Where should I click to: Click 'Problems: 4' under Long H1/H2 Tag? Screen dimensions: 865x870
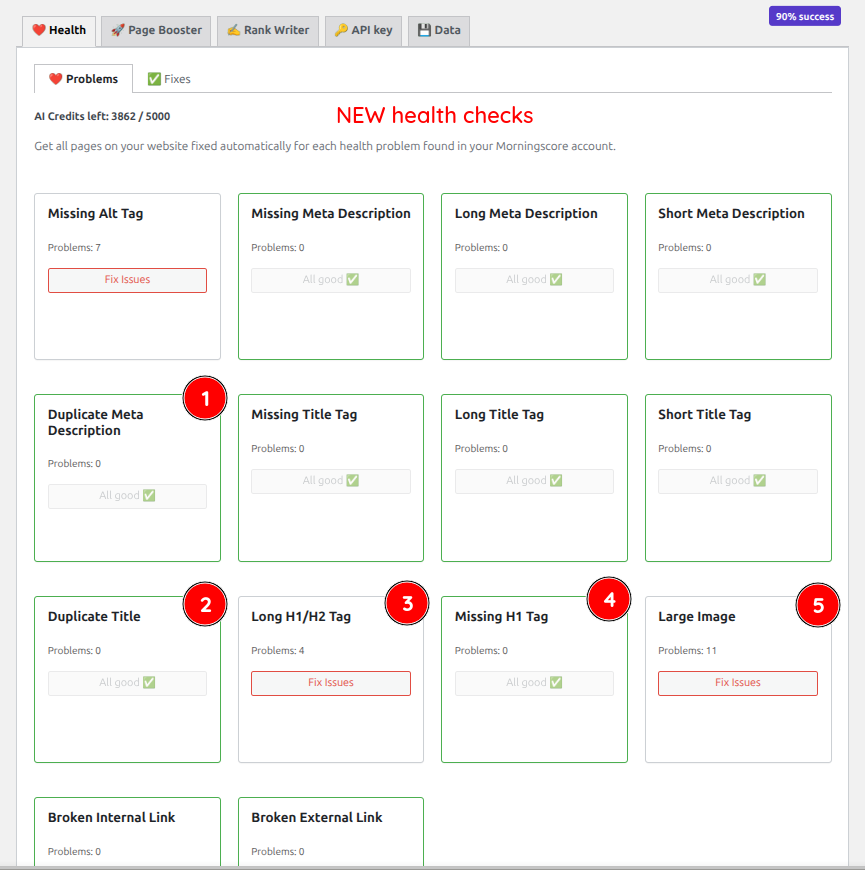[x=278, y=650]
